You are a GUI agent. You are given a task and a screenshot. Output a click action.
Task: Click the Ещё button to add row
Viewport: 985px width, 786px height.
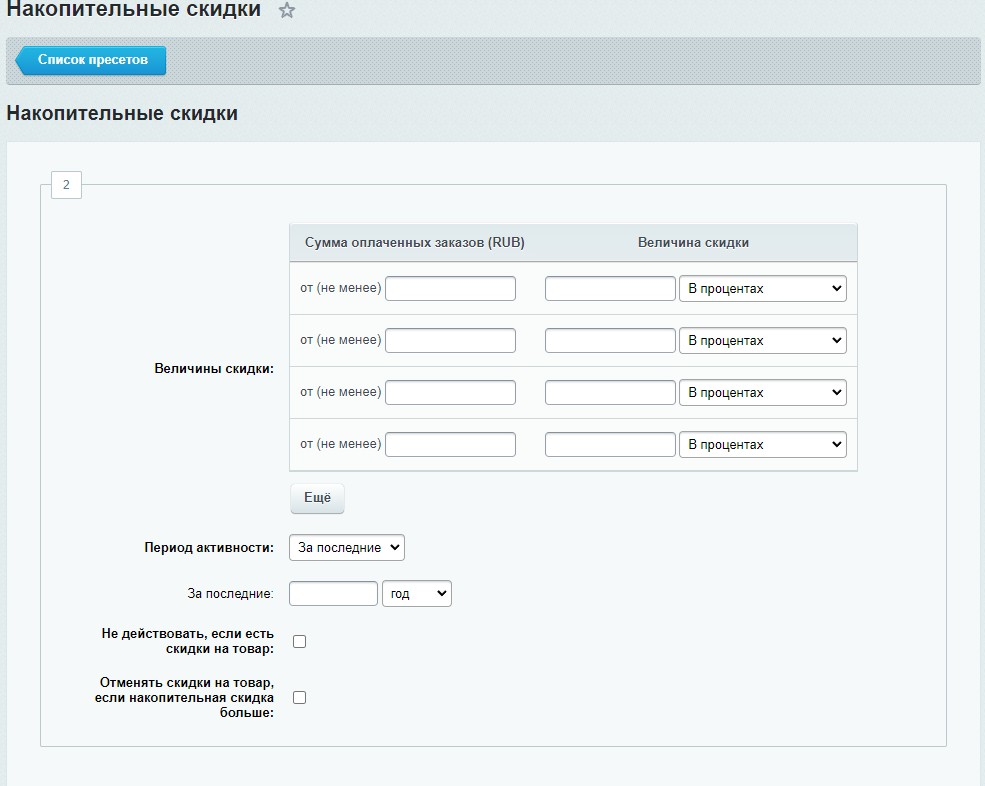[317, 498]
